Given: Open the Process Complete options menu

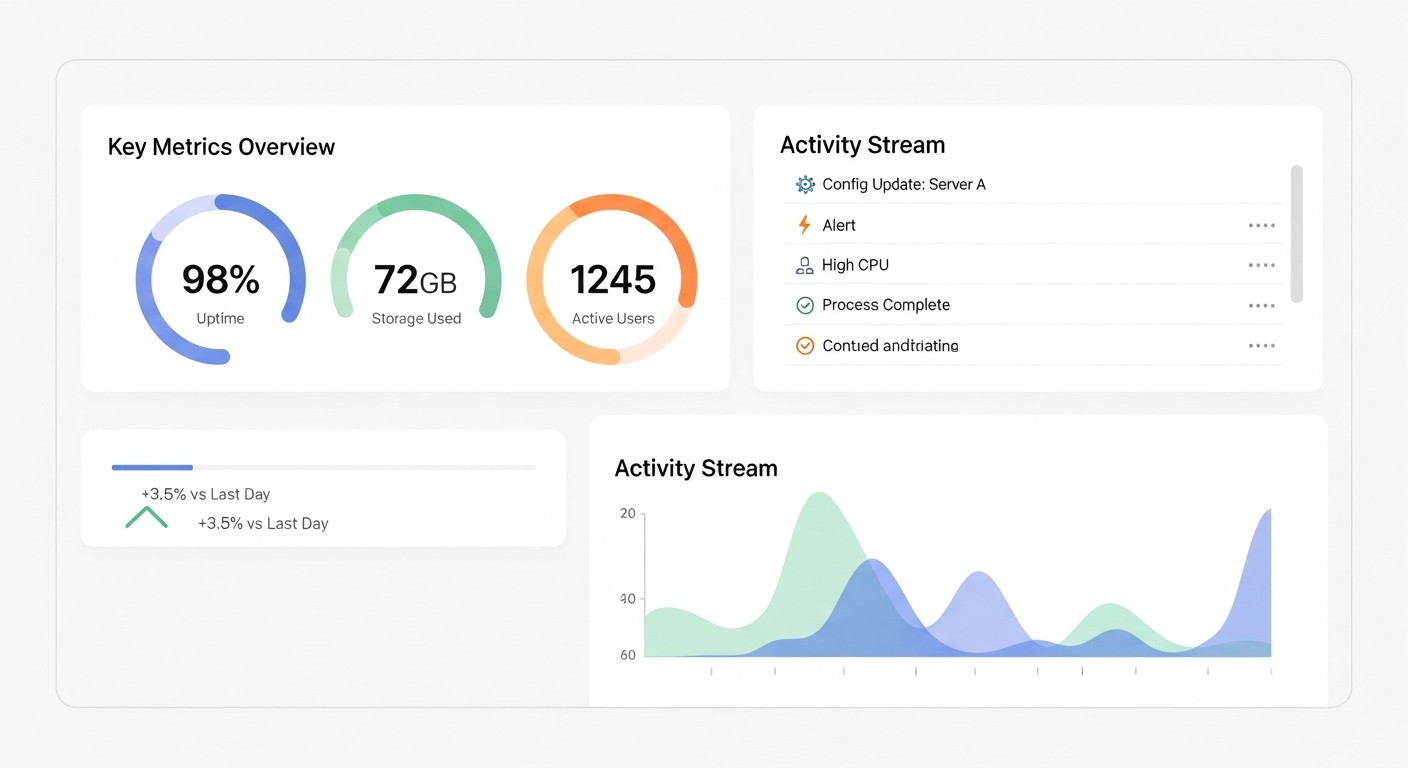Looking at the screenshot, I should (x=1261, y=304).
